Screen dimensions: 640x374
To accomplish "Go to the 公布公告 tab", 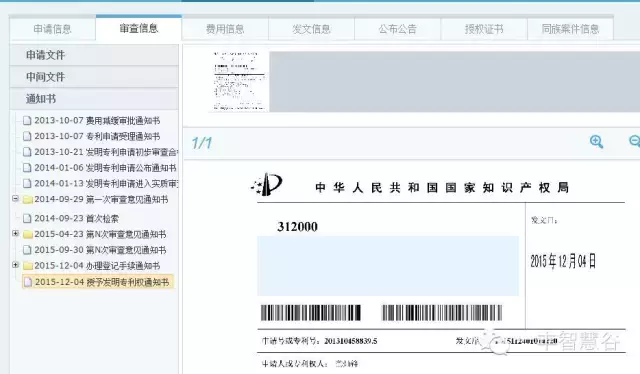I will [x=398, y=29].
